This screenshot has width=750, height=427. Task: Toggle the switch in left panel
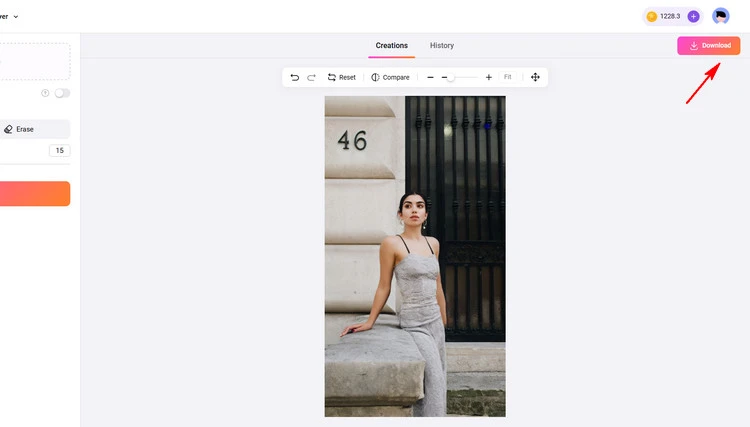62,93
